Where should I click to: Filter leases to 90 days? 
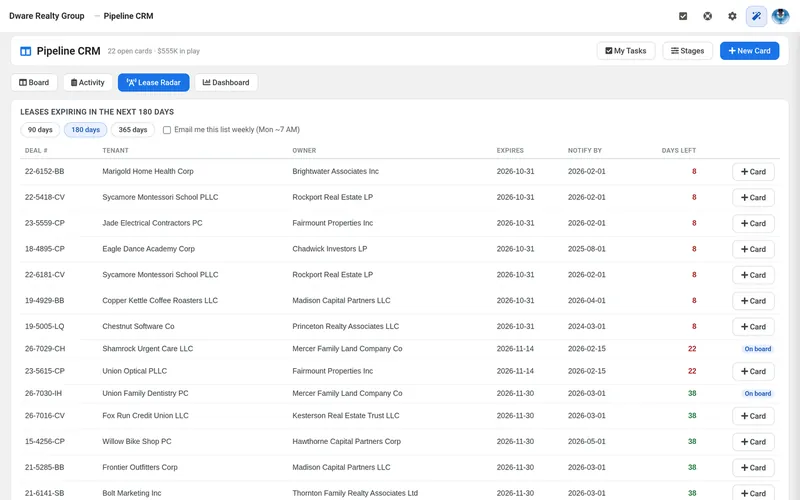click(x=40, y=130)
